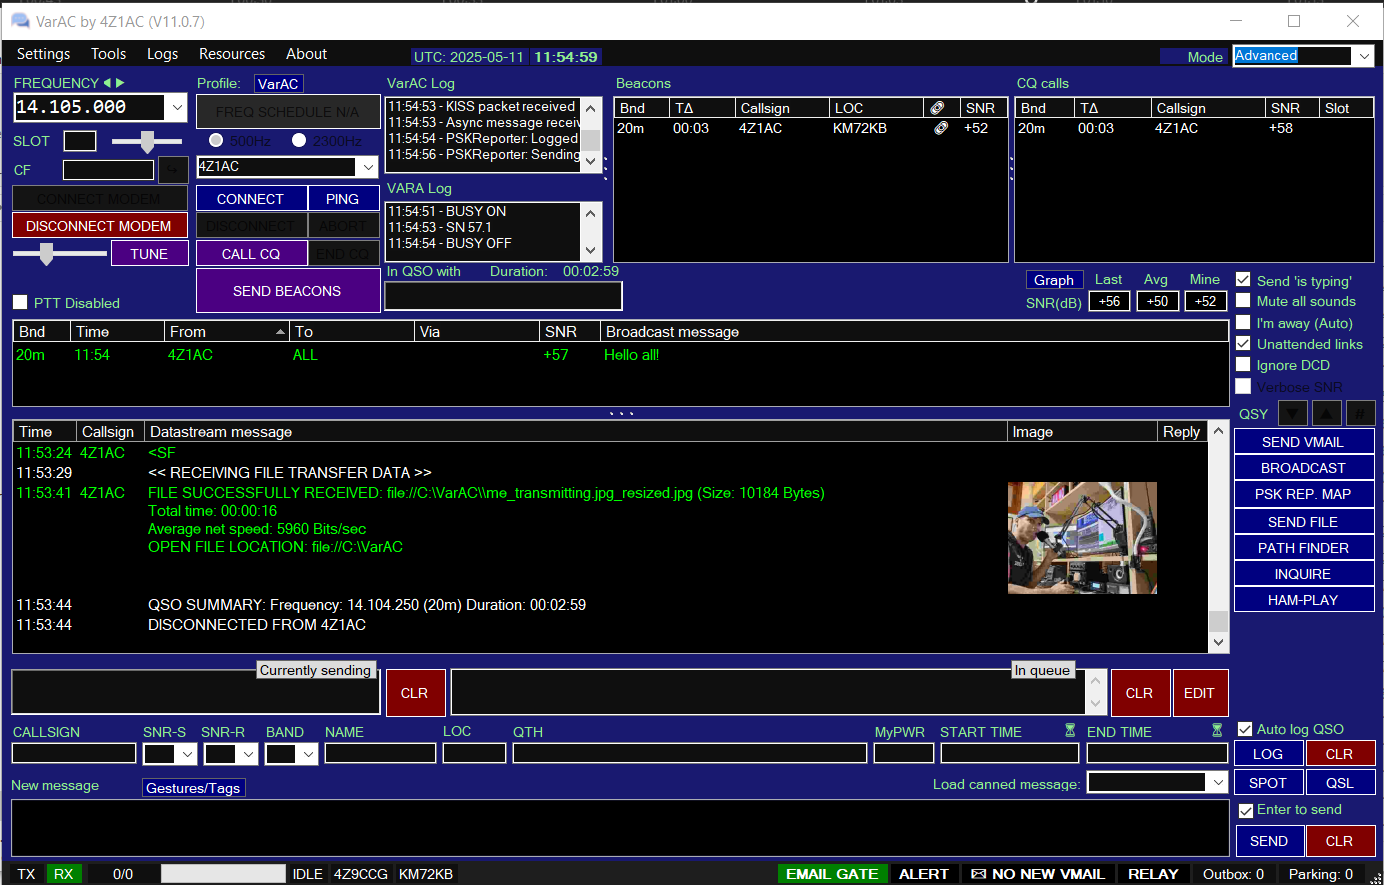Click the QSY hash button
This screenshot has height=885, width=1384.
(x=1360, y=413)
